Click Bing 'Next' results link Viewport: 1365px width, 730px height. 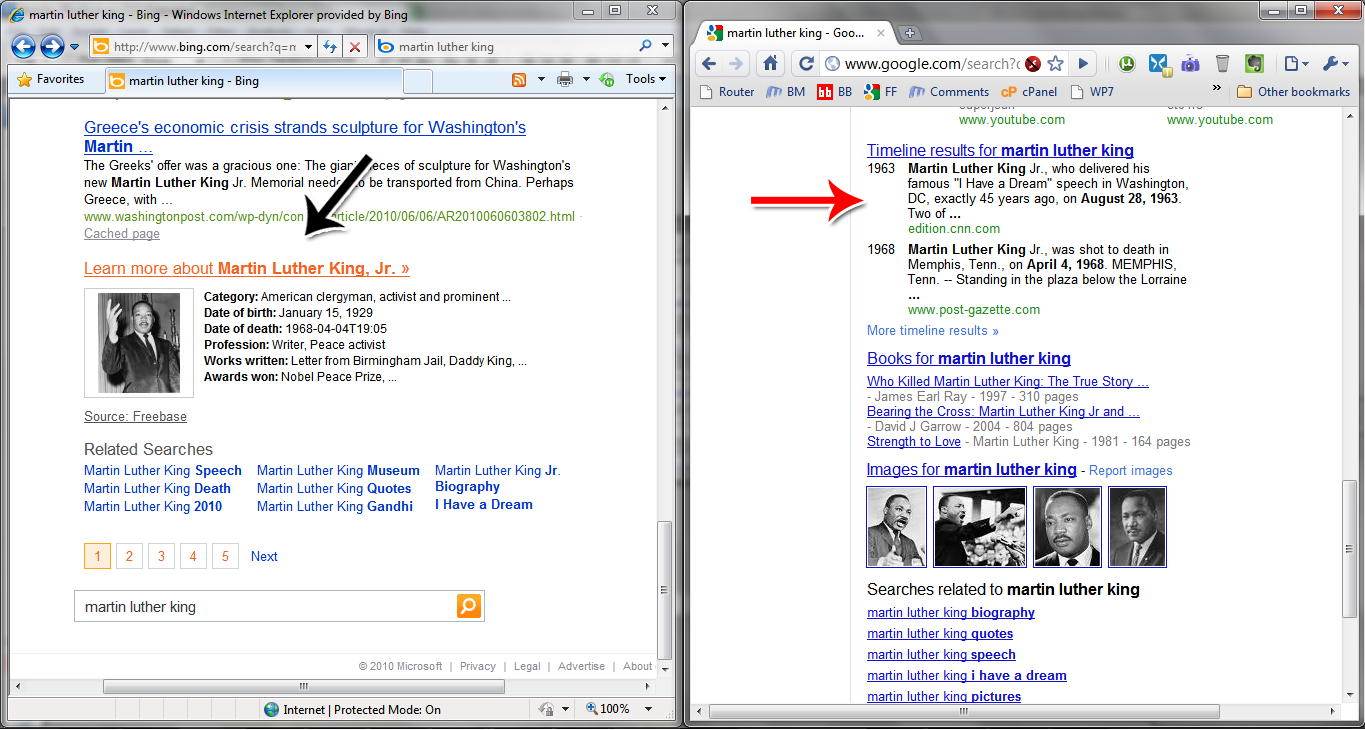[x=264, y=556]
